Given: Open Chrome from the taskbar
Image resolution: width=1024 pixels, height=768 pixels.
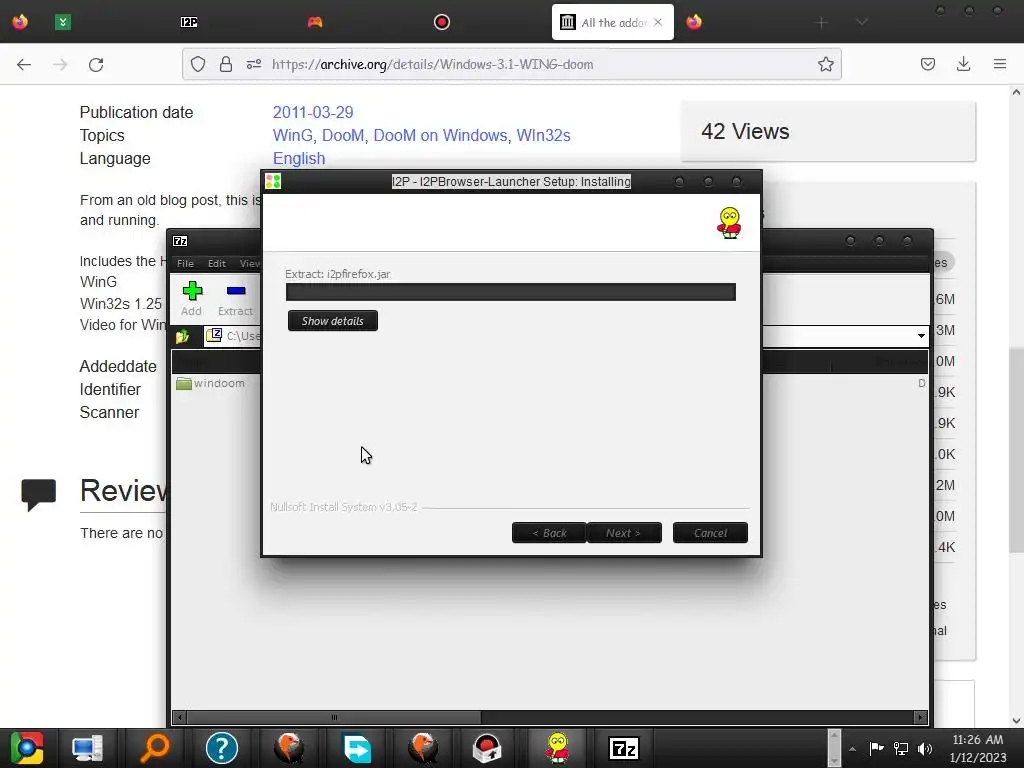Looking at the screenshot, I should [26, 748].
